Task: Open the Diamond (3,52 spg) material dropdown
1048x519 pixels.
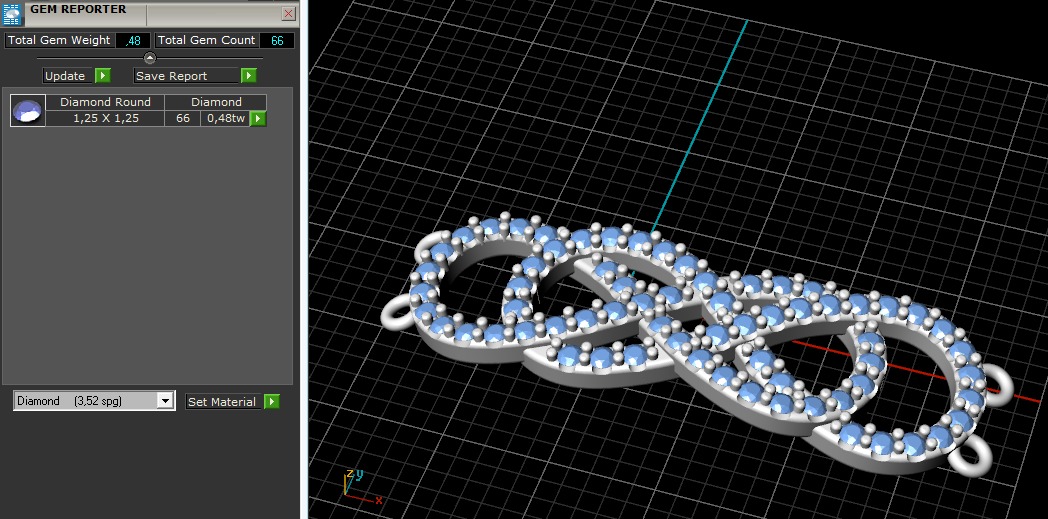Action: [94, 401]
